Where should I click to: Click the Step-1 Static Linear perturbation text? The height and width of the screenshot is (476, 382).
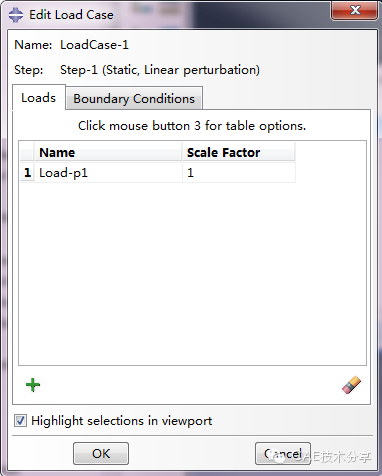(160, 70)
